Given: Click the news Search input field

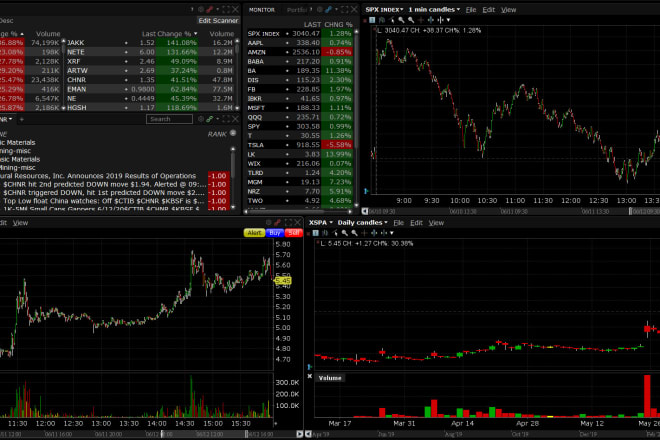Looking at the screenshot, I should click(x=169, y=119).
